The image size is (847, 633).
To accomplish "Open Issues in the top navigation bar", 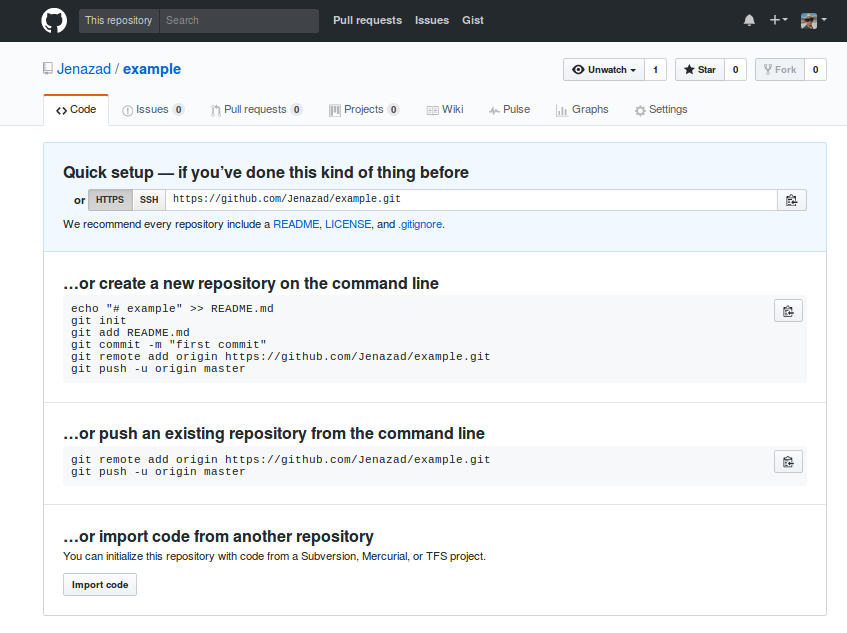I will (432, 20).
